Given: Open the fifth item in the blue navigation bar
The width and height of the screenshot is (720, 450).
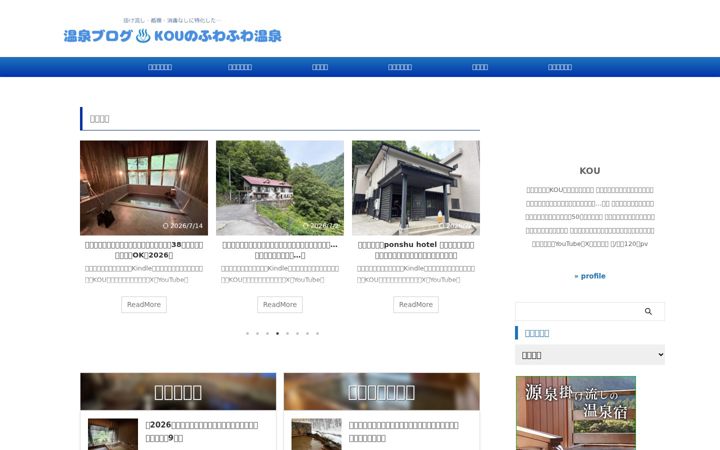Looking at the screenshot, I should [479, 67].
